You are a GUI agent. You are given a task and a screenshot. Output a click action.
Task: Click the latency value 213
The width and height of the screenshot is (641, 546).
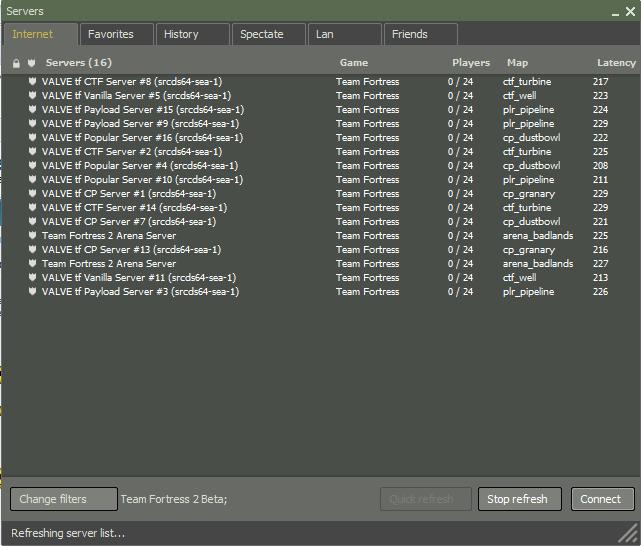[x=600, y=277]
